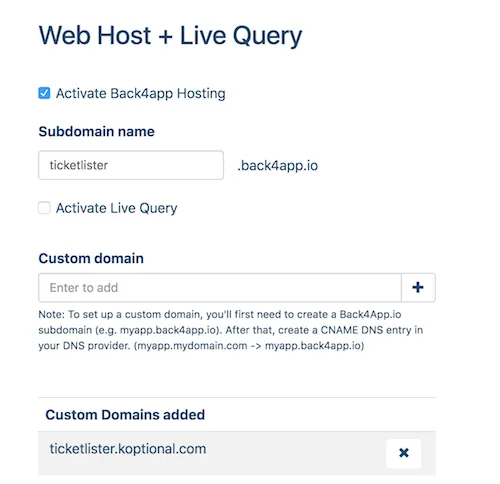Enable the Activate Live Query checkbox

point(44,208)
